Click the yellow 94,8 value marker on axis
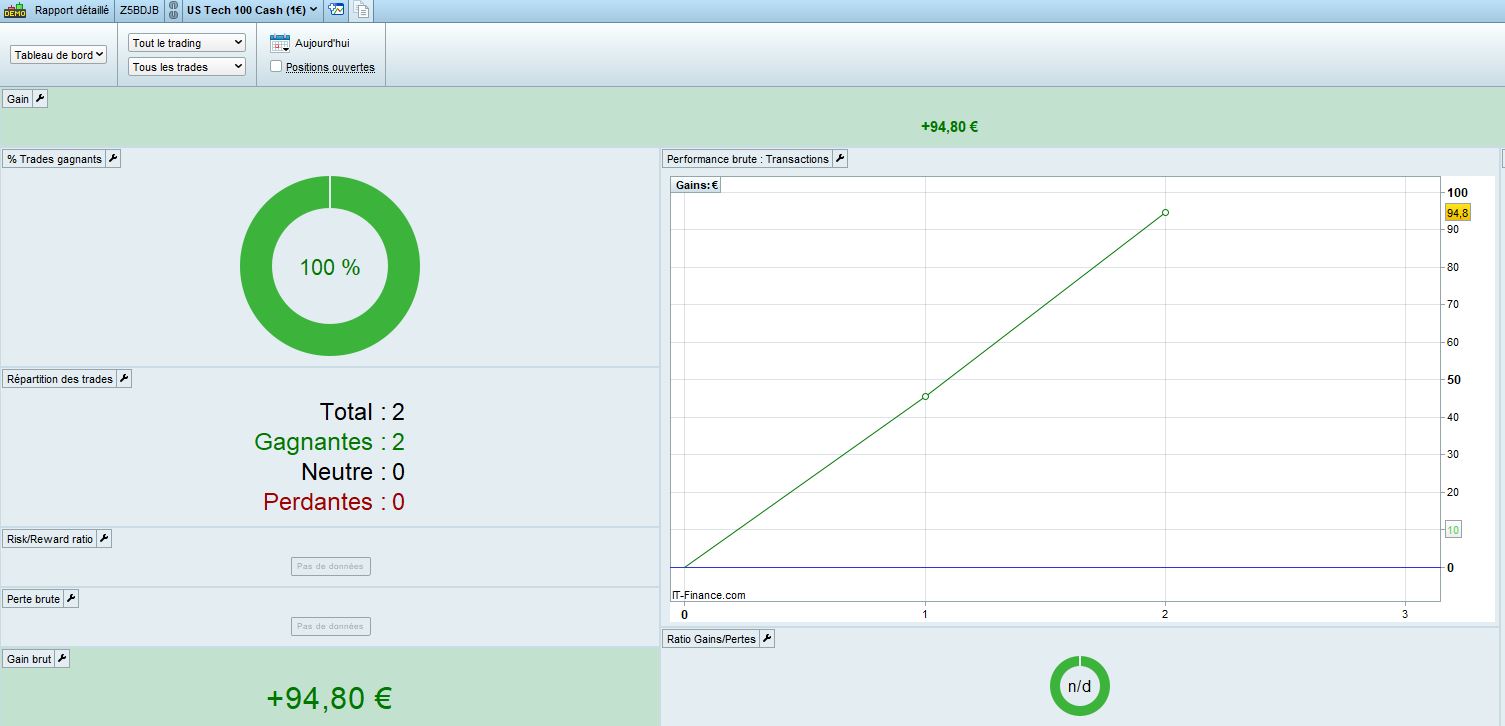The image size is (1505, 726). (x=1457, y=213)
